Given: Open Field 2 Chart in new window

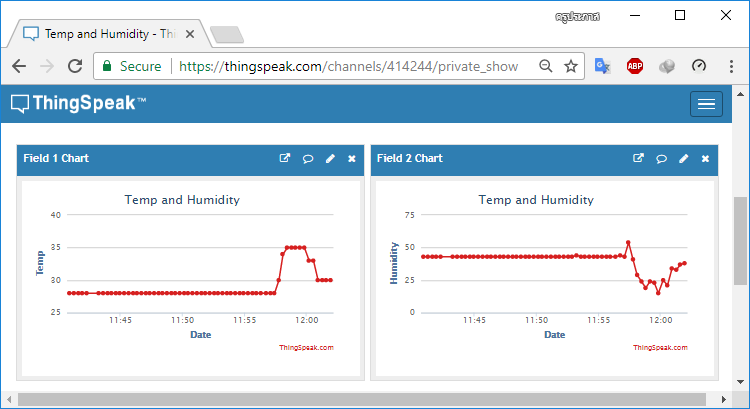Looking at the screenshot, I should 638,158.
